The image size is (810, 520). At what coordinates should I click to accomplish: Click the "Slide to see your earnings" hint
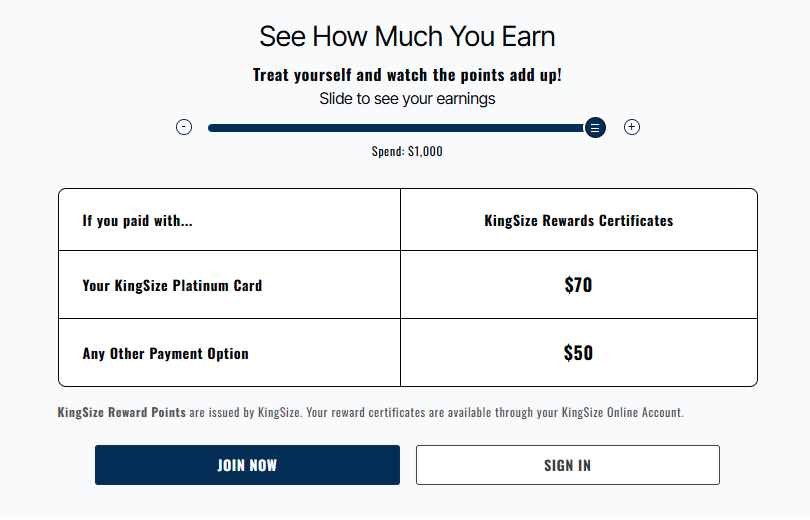(407, 99)
